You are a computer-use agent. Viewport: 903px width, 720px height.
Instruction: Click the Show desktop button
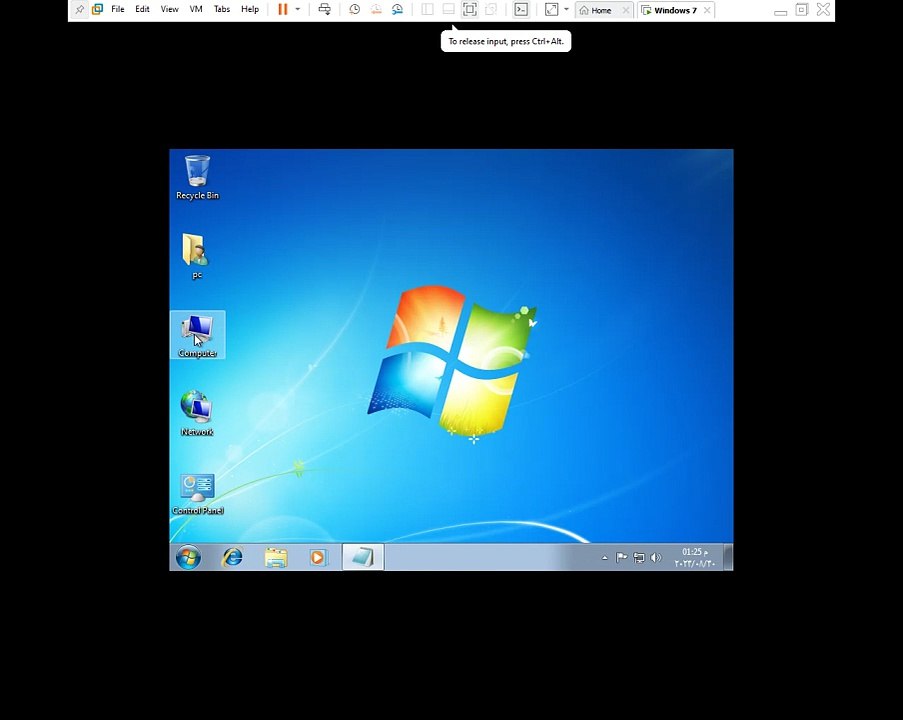729,557
